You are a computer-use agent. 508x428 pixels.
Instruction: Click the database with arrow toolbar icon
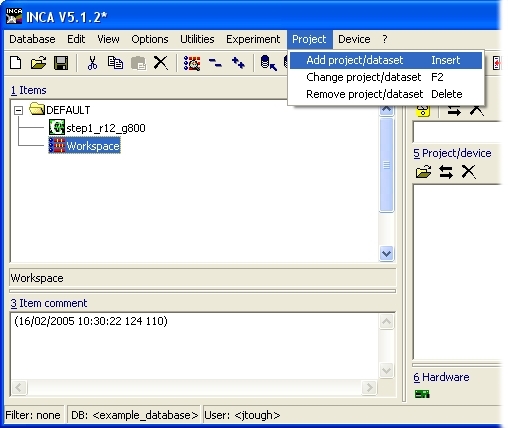point(269,63)
